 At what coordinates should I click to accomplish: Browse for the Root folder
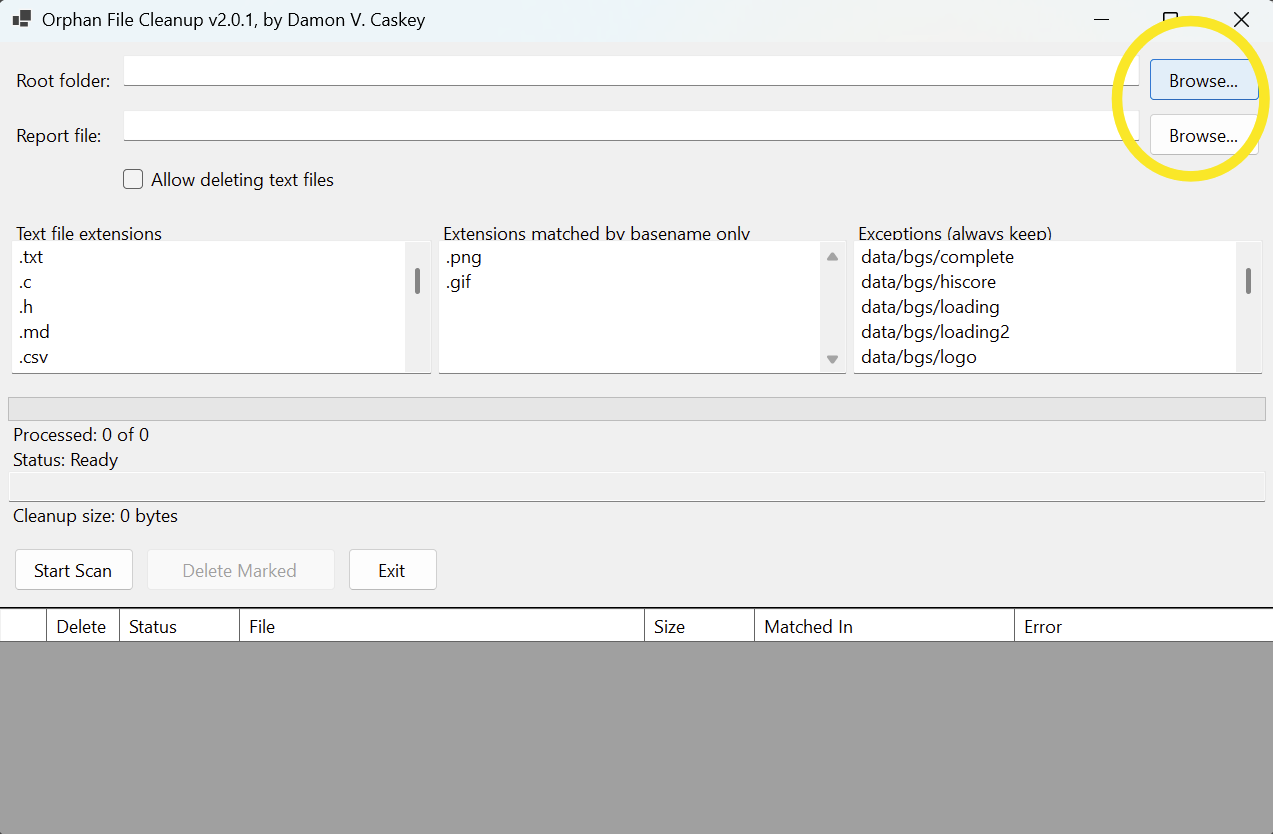(1203, 80)
